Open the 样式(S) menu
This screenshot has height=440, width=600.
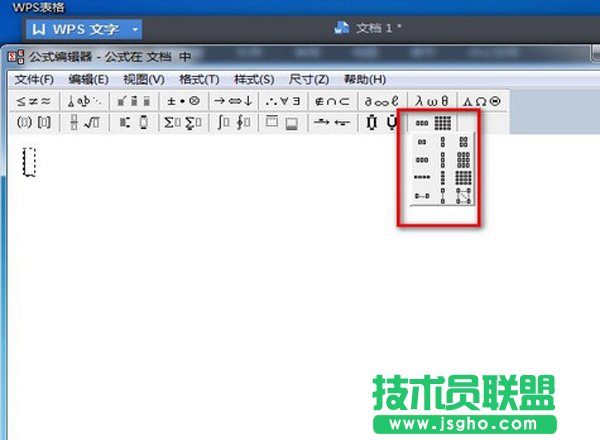pyautogui.click(x=253, y=79)
